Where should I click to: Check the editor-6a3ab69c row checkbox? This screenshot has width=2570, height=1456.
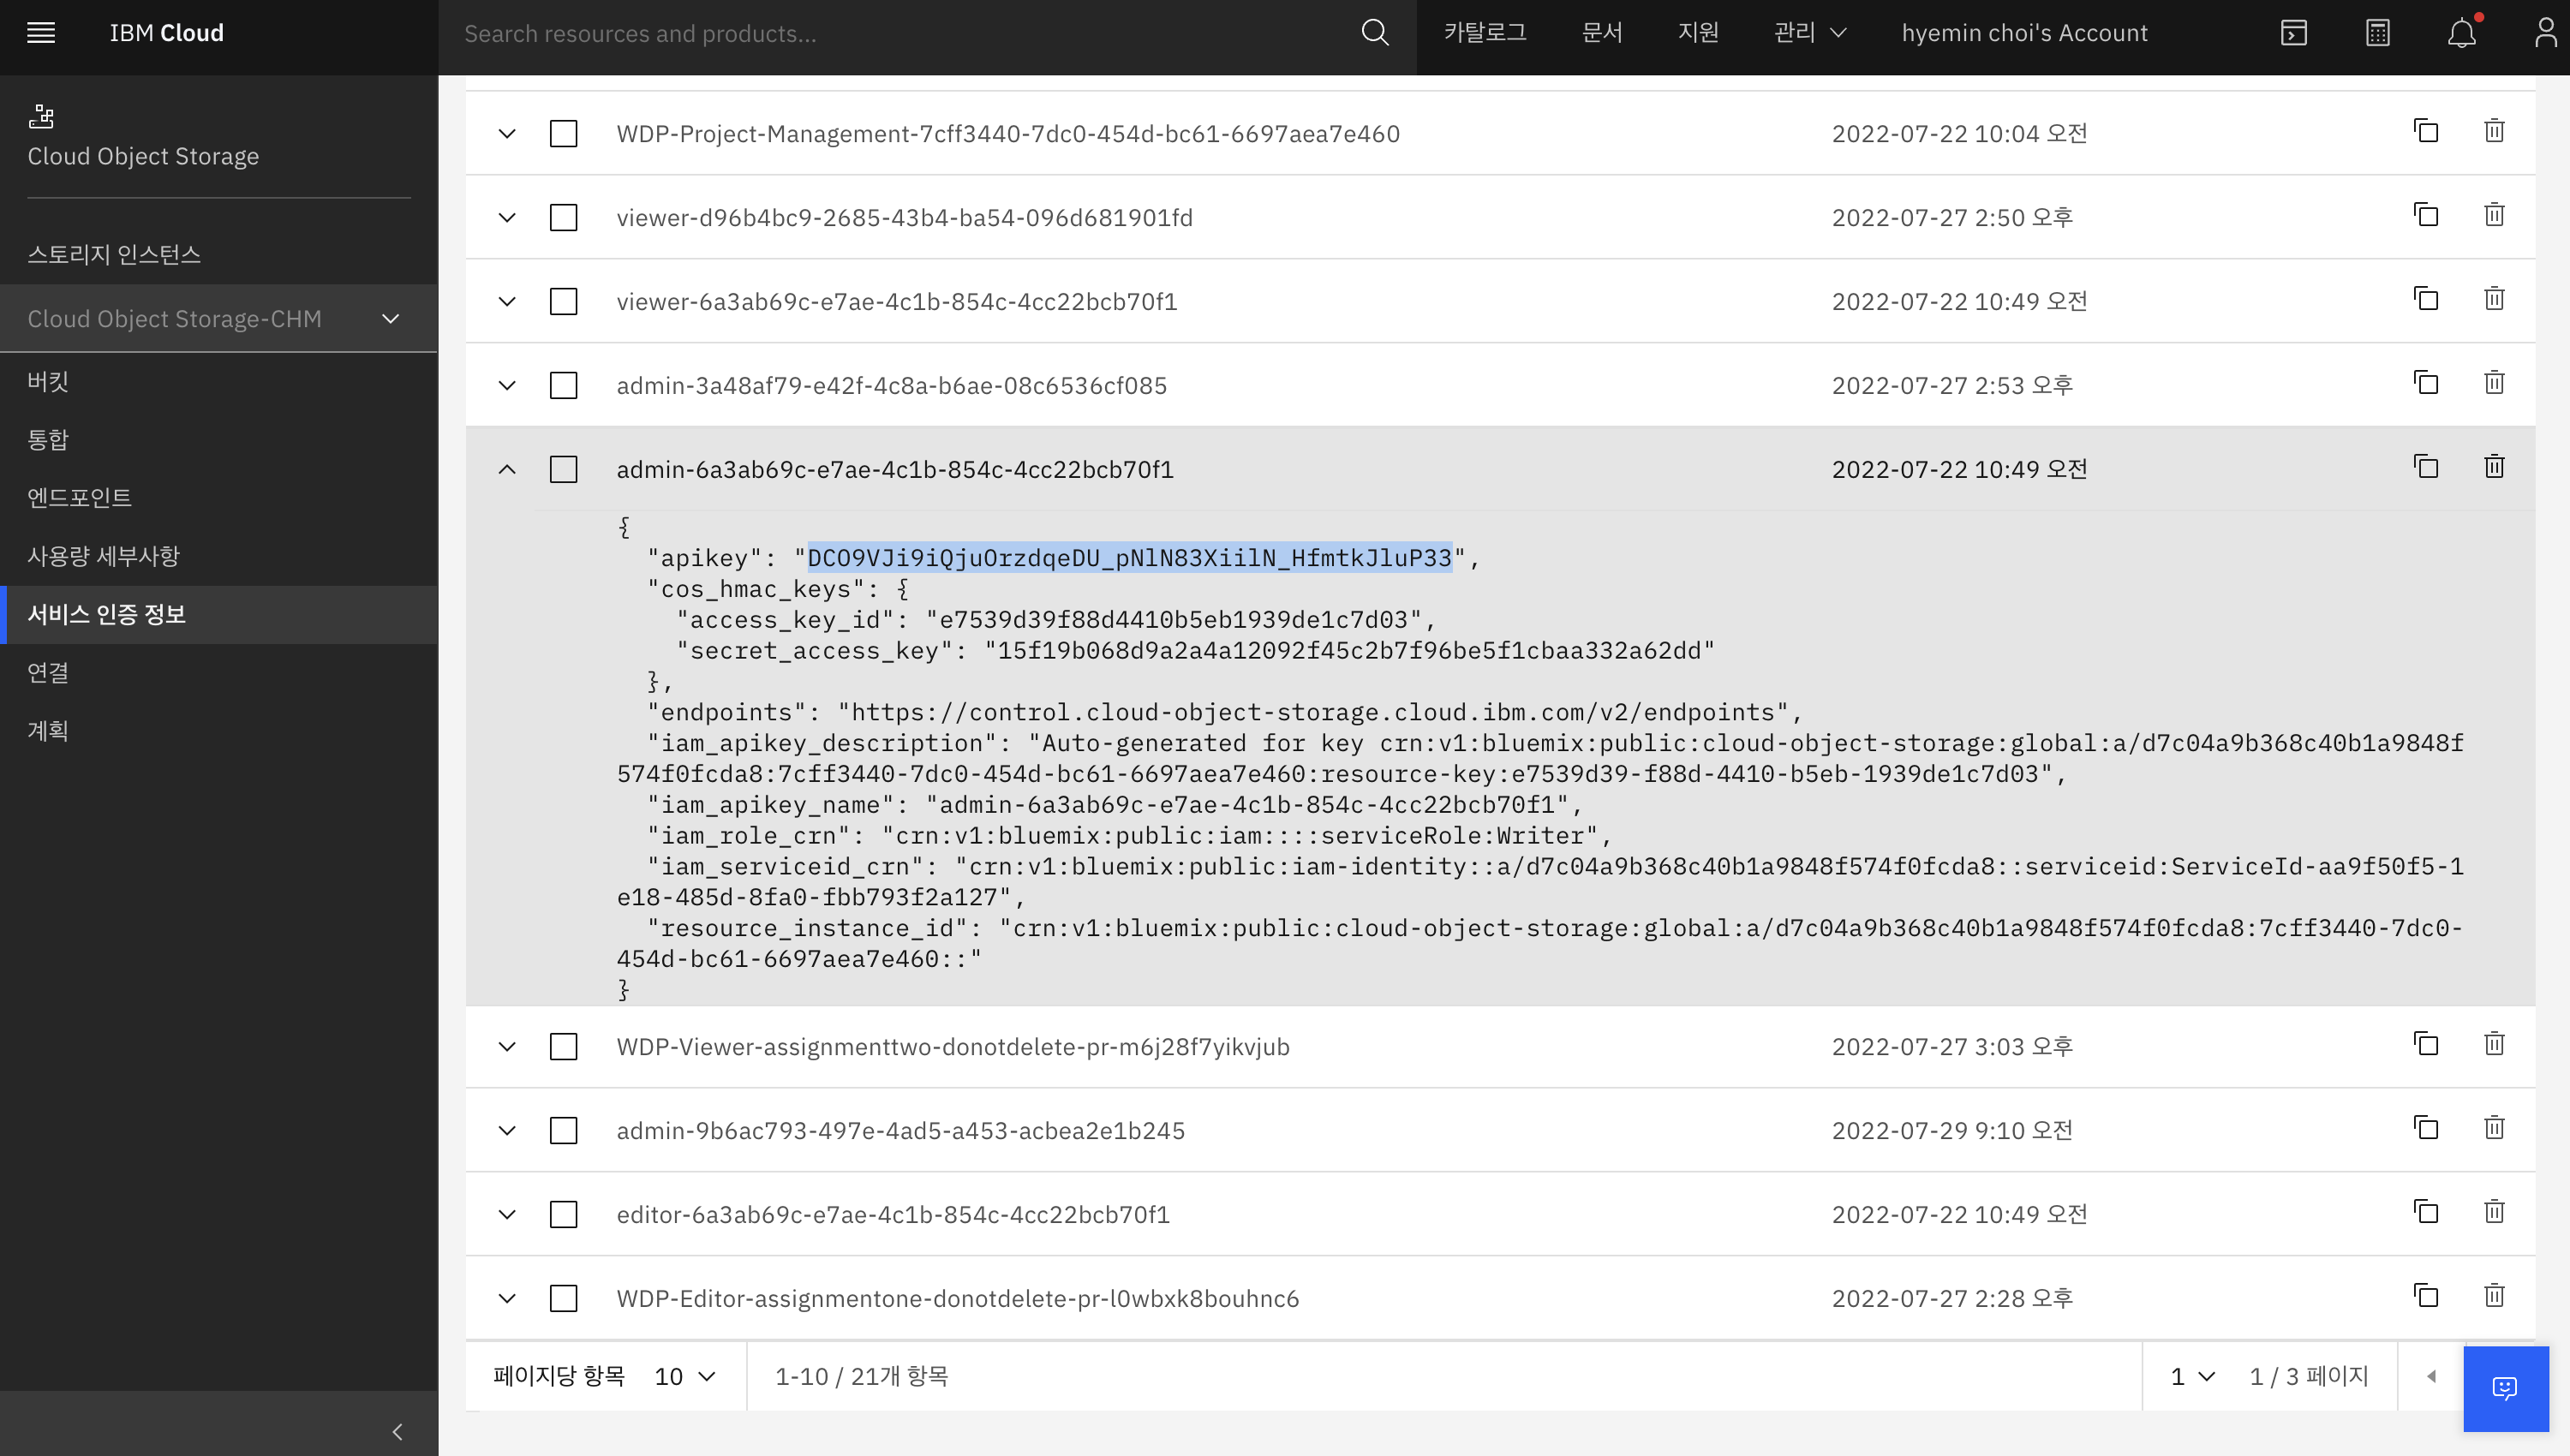(x=564, y=1215)
